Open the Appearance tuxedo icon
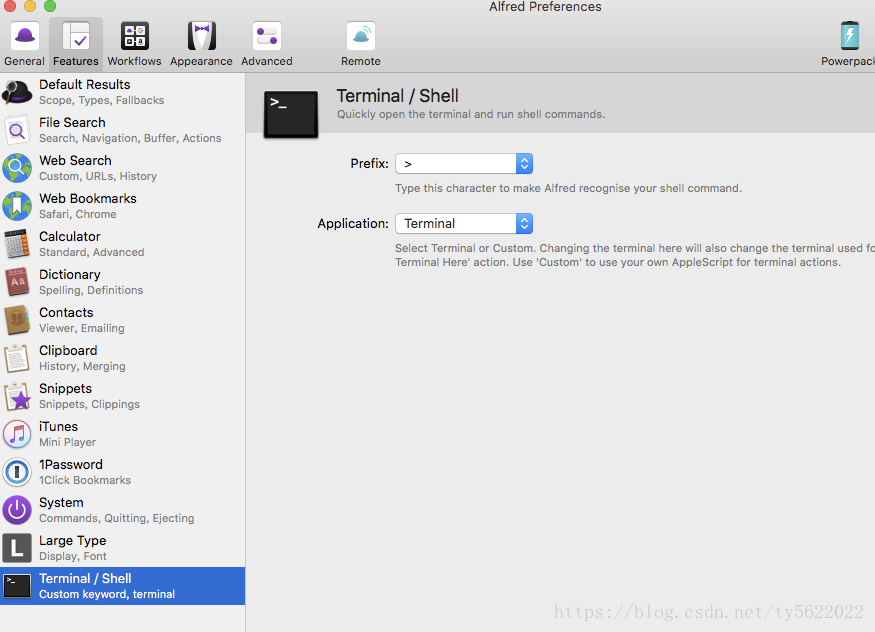Screen dimensions: 875x632 click(x=201, y=36)
